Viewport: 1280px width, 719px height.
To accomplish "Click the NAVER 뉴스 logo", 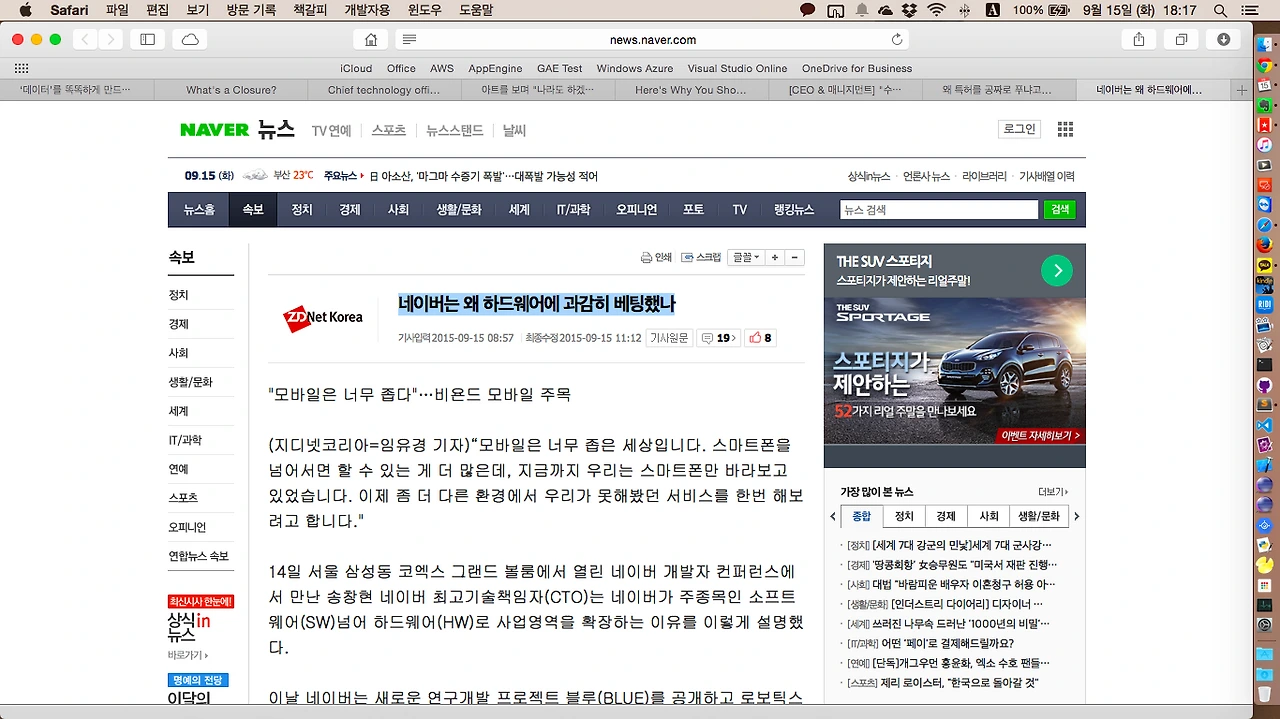I will (237, 130).
